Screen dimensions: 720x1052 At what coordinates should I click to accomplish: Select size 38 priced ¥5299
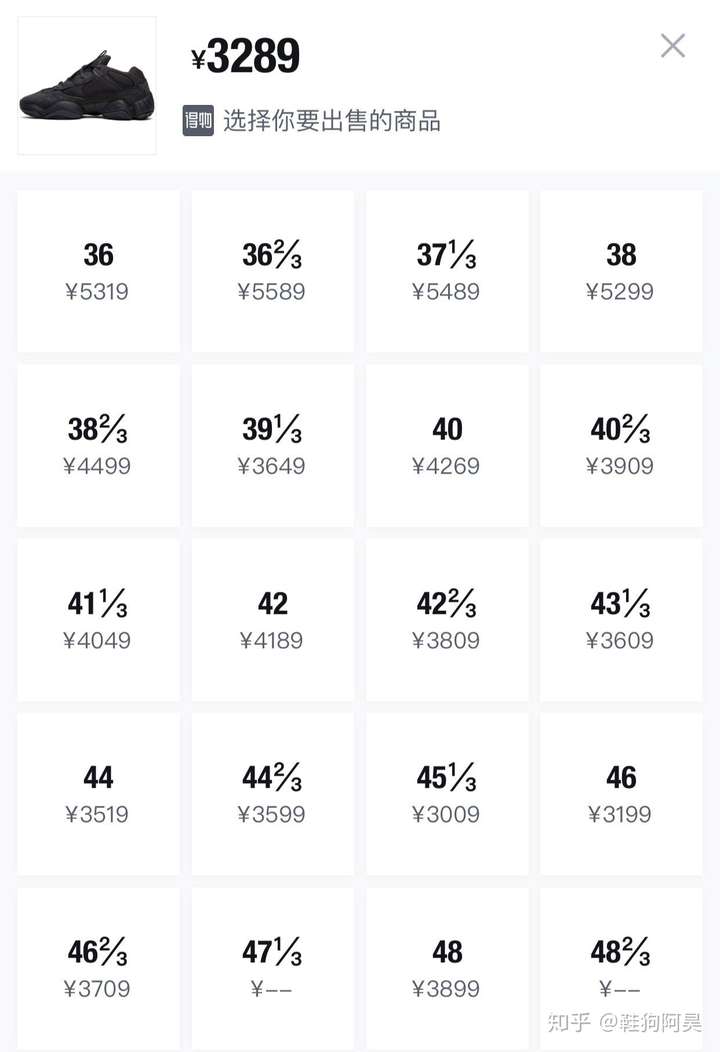(x=621, y=271)
